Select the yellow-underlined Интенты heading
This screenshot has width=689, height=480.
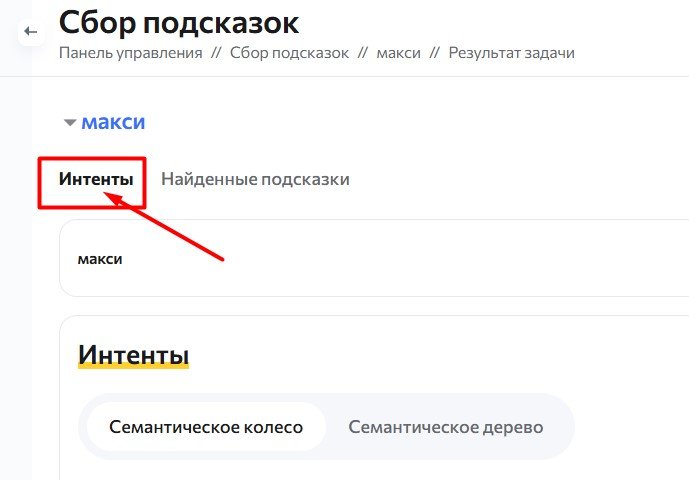[x=133, y=354]
